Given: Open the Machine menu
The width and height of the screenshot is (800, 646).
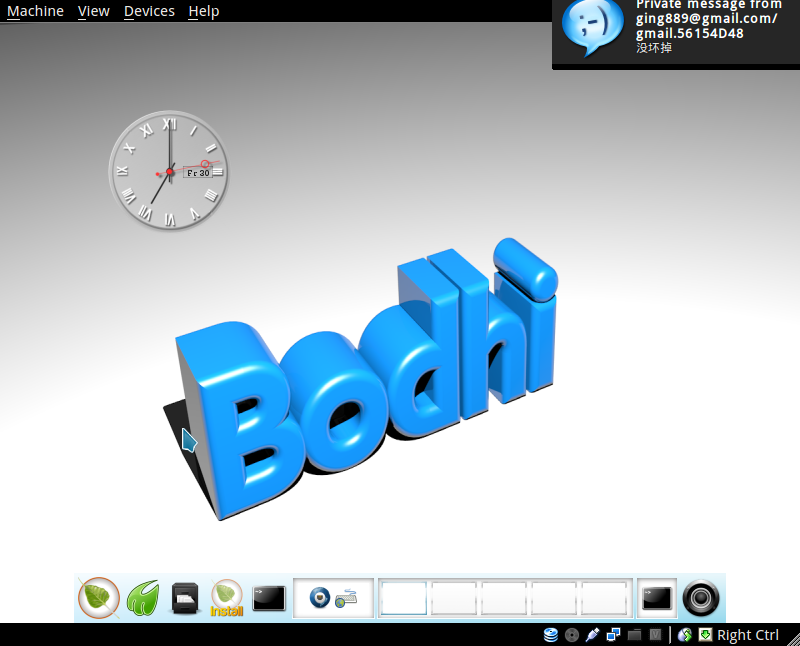Looking at the screenshot, I should (x=35, y=11).
